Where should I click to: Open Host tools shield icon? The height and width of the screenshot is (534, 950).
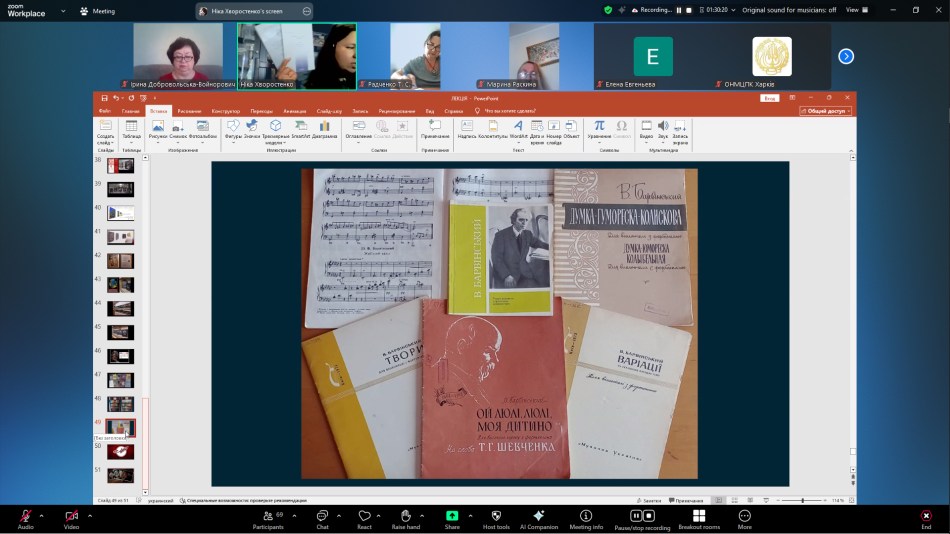(495, 516)
